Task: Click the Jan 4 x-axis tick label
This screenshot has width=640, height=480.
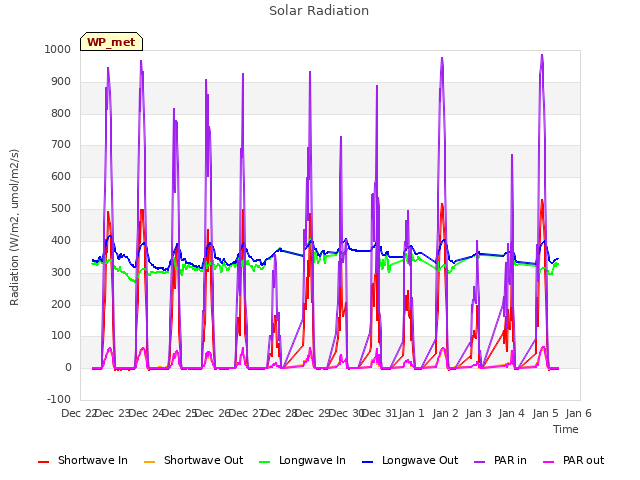Action: tap(511, 413)
